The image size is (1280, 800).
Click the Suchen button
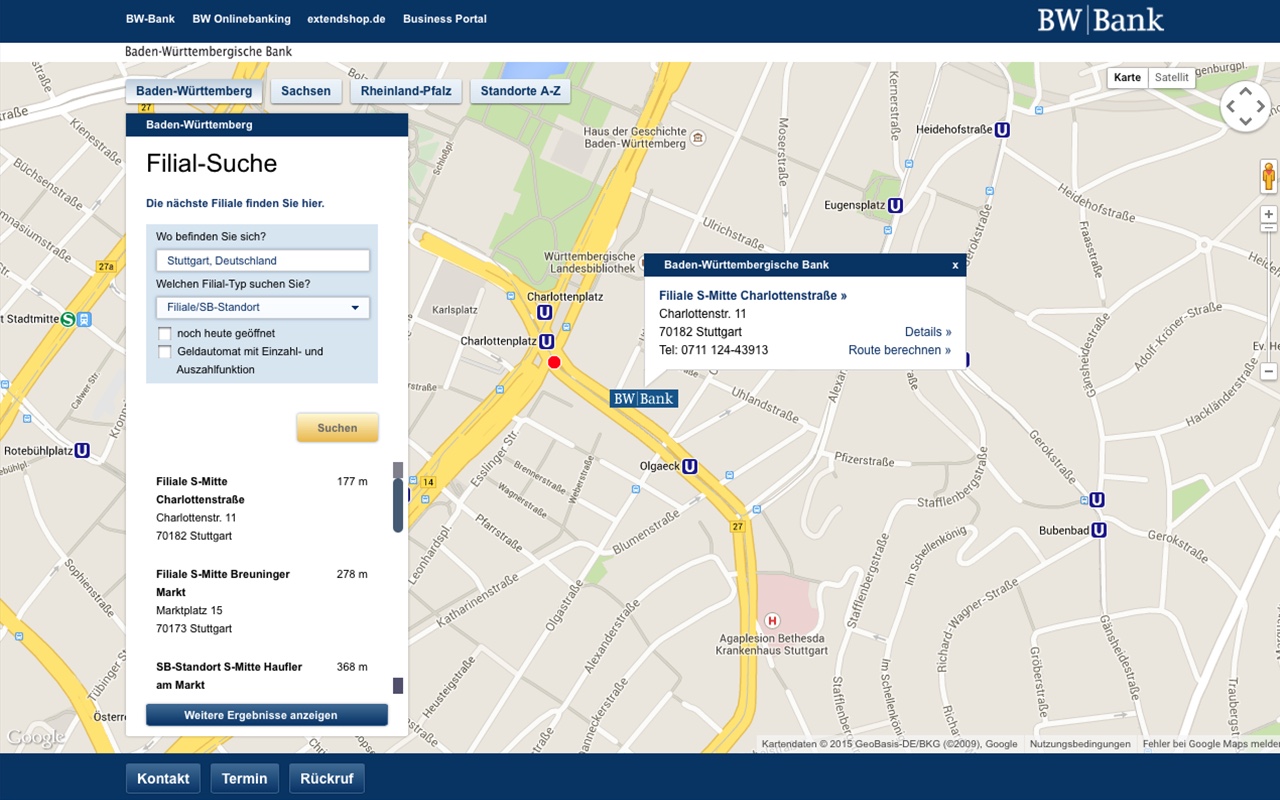pos(337,428)
